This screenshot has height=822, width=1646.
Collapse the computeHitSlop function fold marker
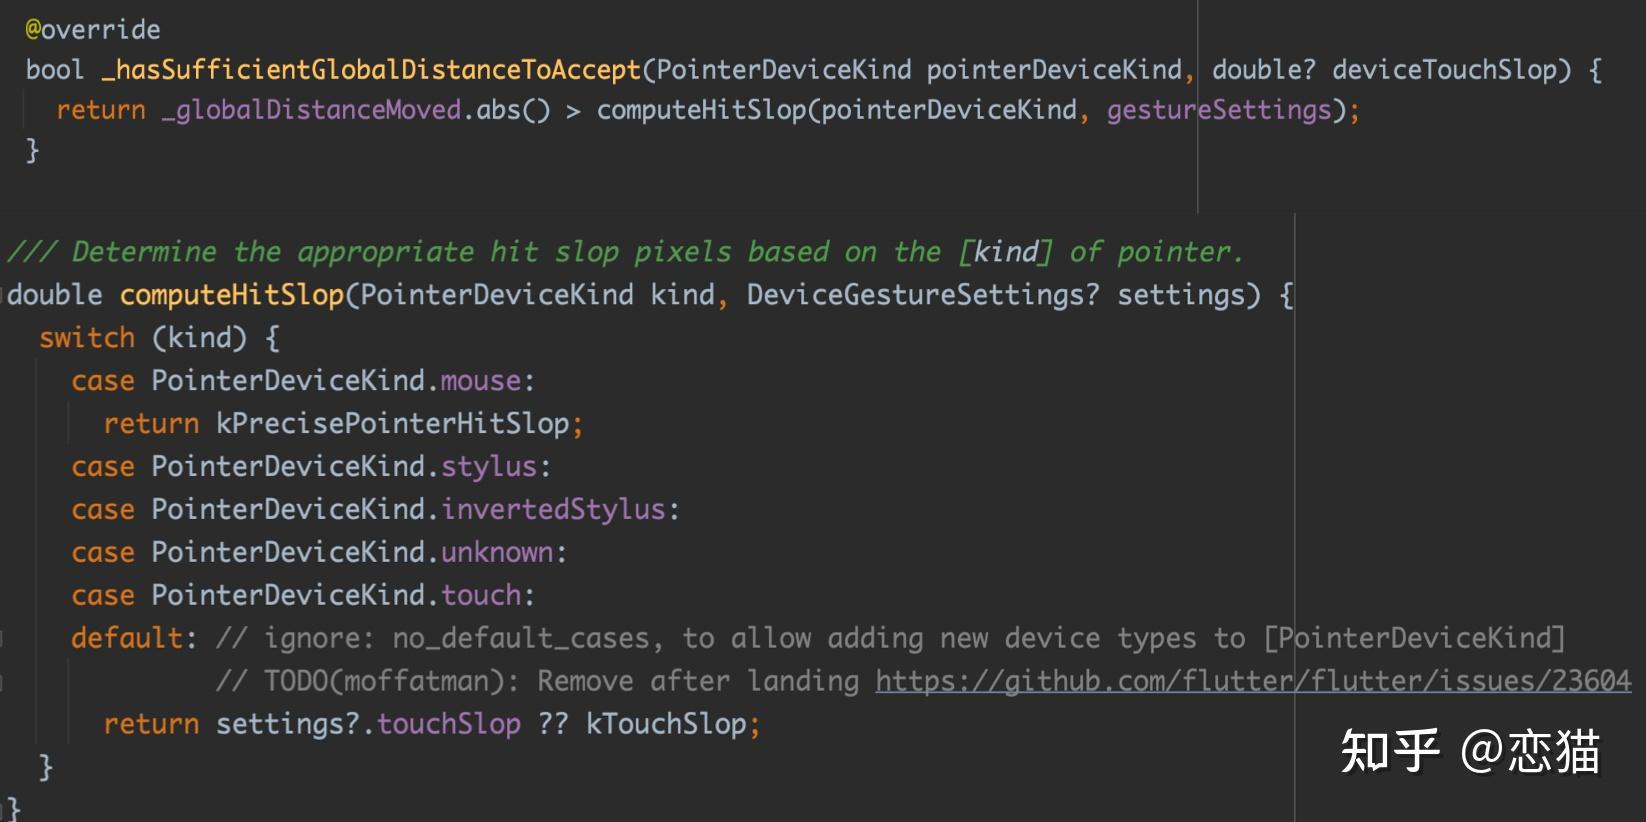[x=4, y=295]
